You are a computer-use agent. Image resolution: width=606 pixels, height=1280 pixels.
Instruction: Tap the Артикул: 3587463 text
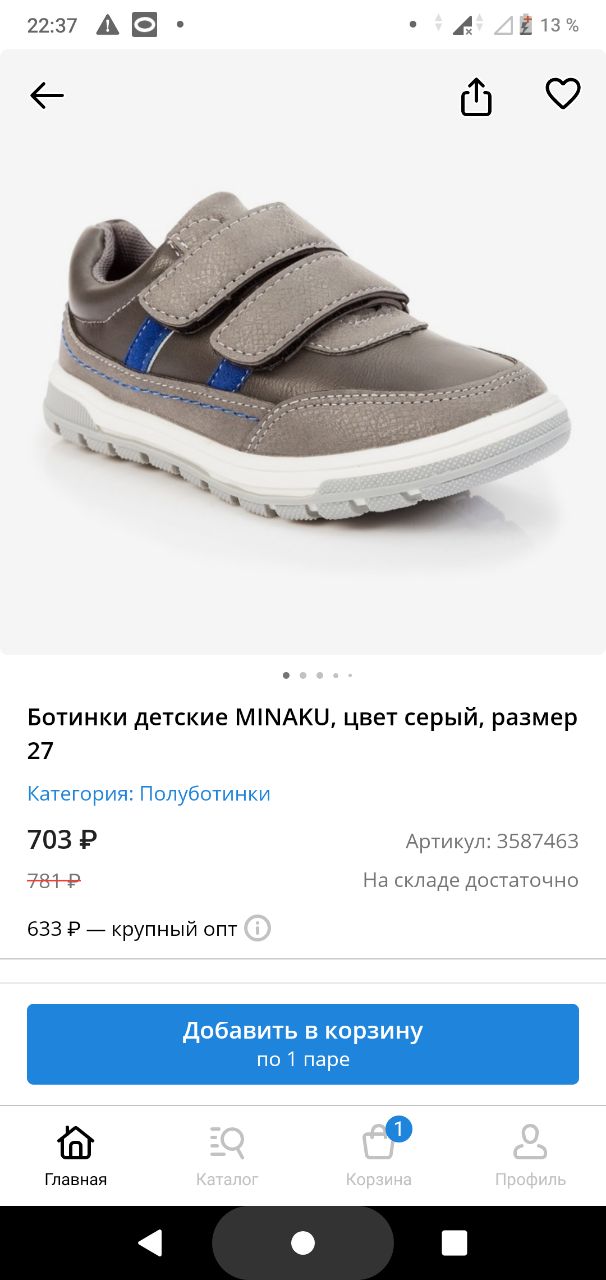point(492,841)
